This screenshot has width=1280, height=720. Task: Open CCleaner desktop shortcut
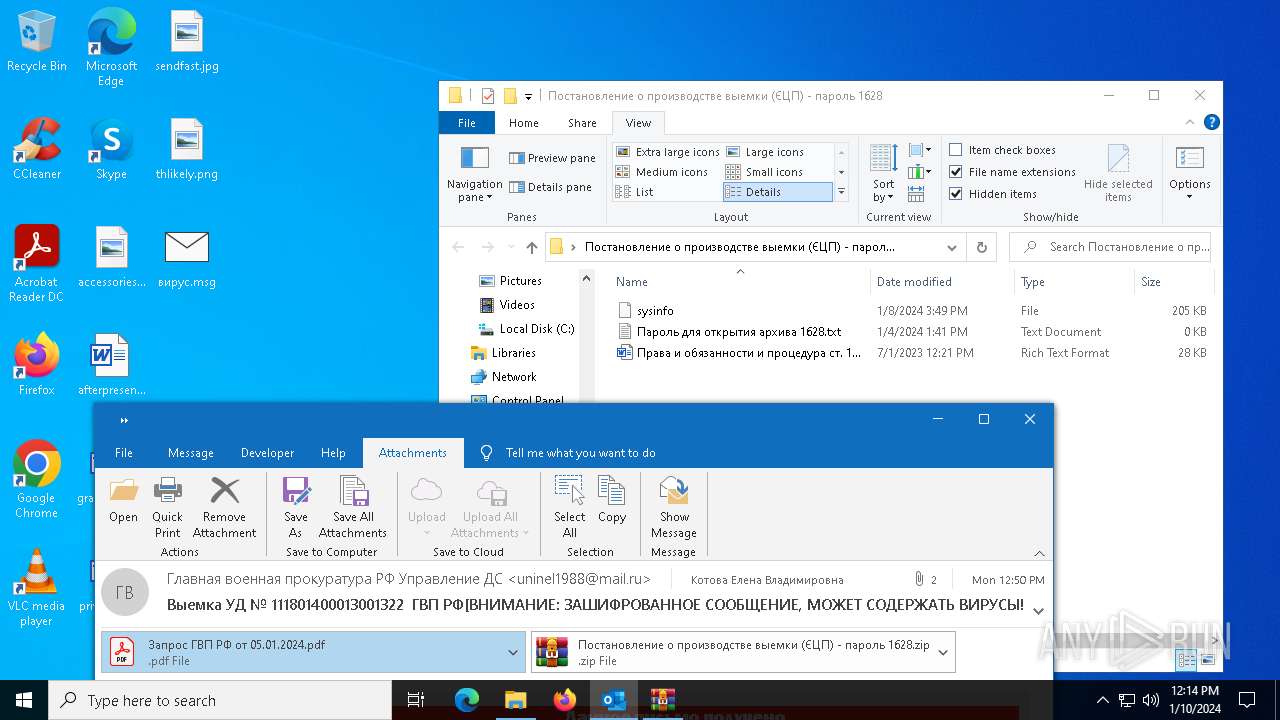click(37, 149)
